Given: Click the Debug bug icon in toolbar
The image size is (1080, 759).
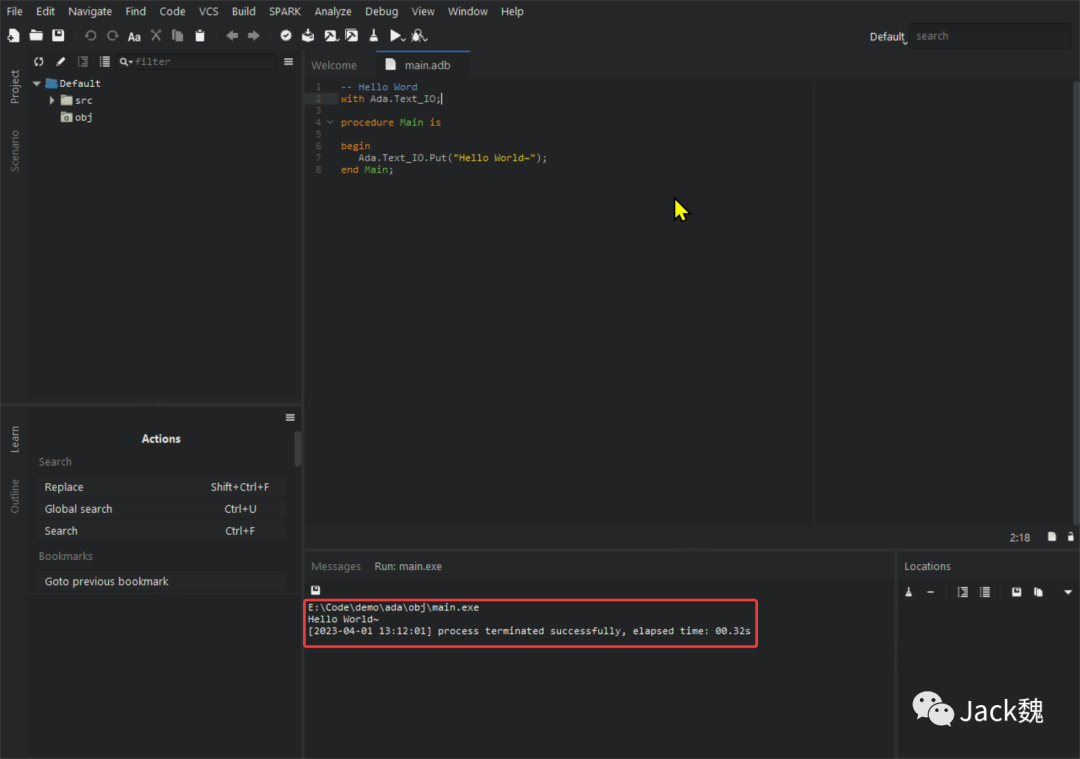Looking at the screenshot, I should 418,36.
